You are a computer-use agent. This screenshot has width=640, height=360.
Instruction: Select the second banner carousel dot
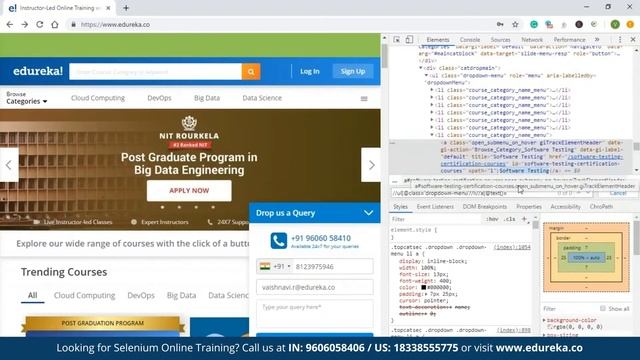coord(179,207)
